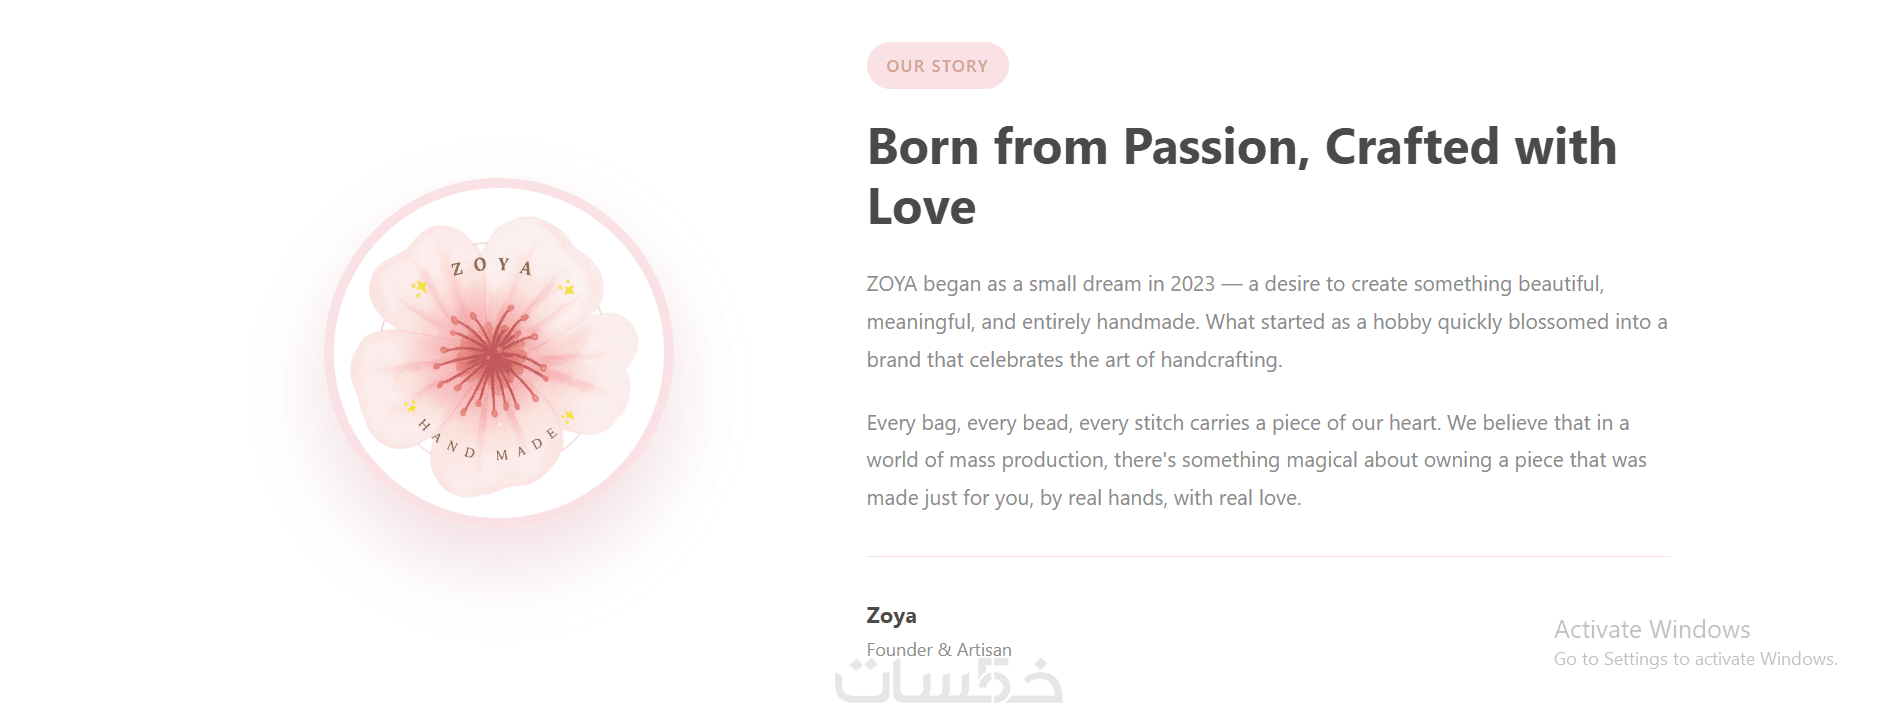Click 'Go to Settings to activate Windows' text
The width and height of the screenshot is (1899, 718).
point(1695,659)
